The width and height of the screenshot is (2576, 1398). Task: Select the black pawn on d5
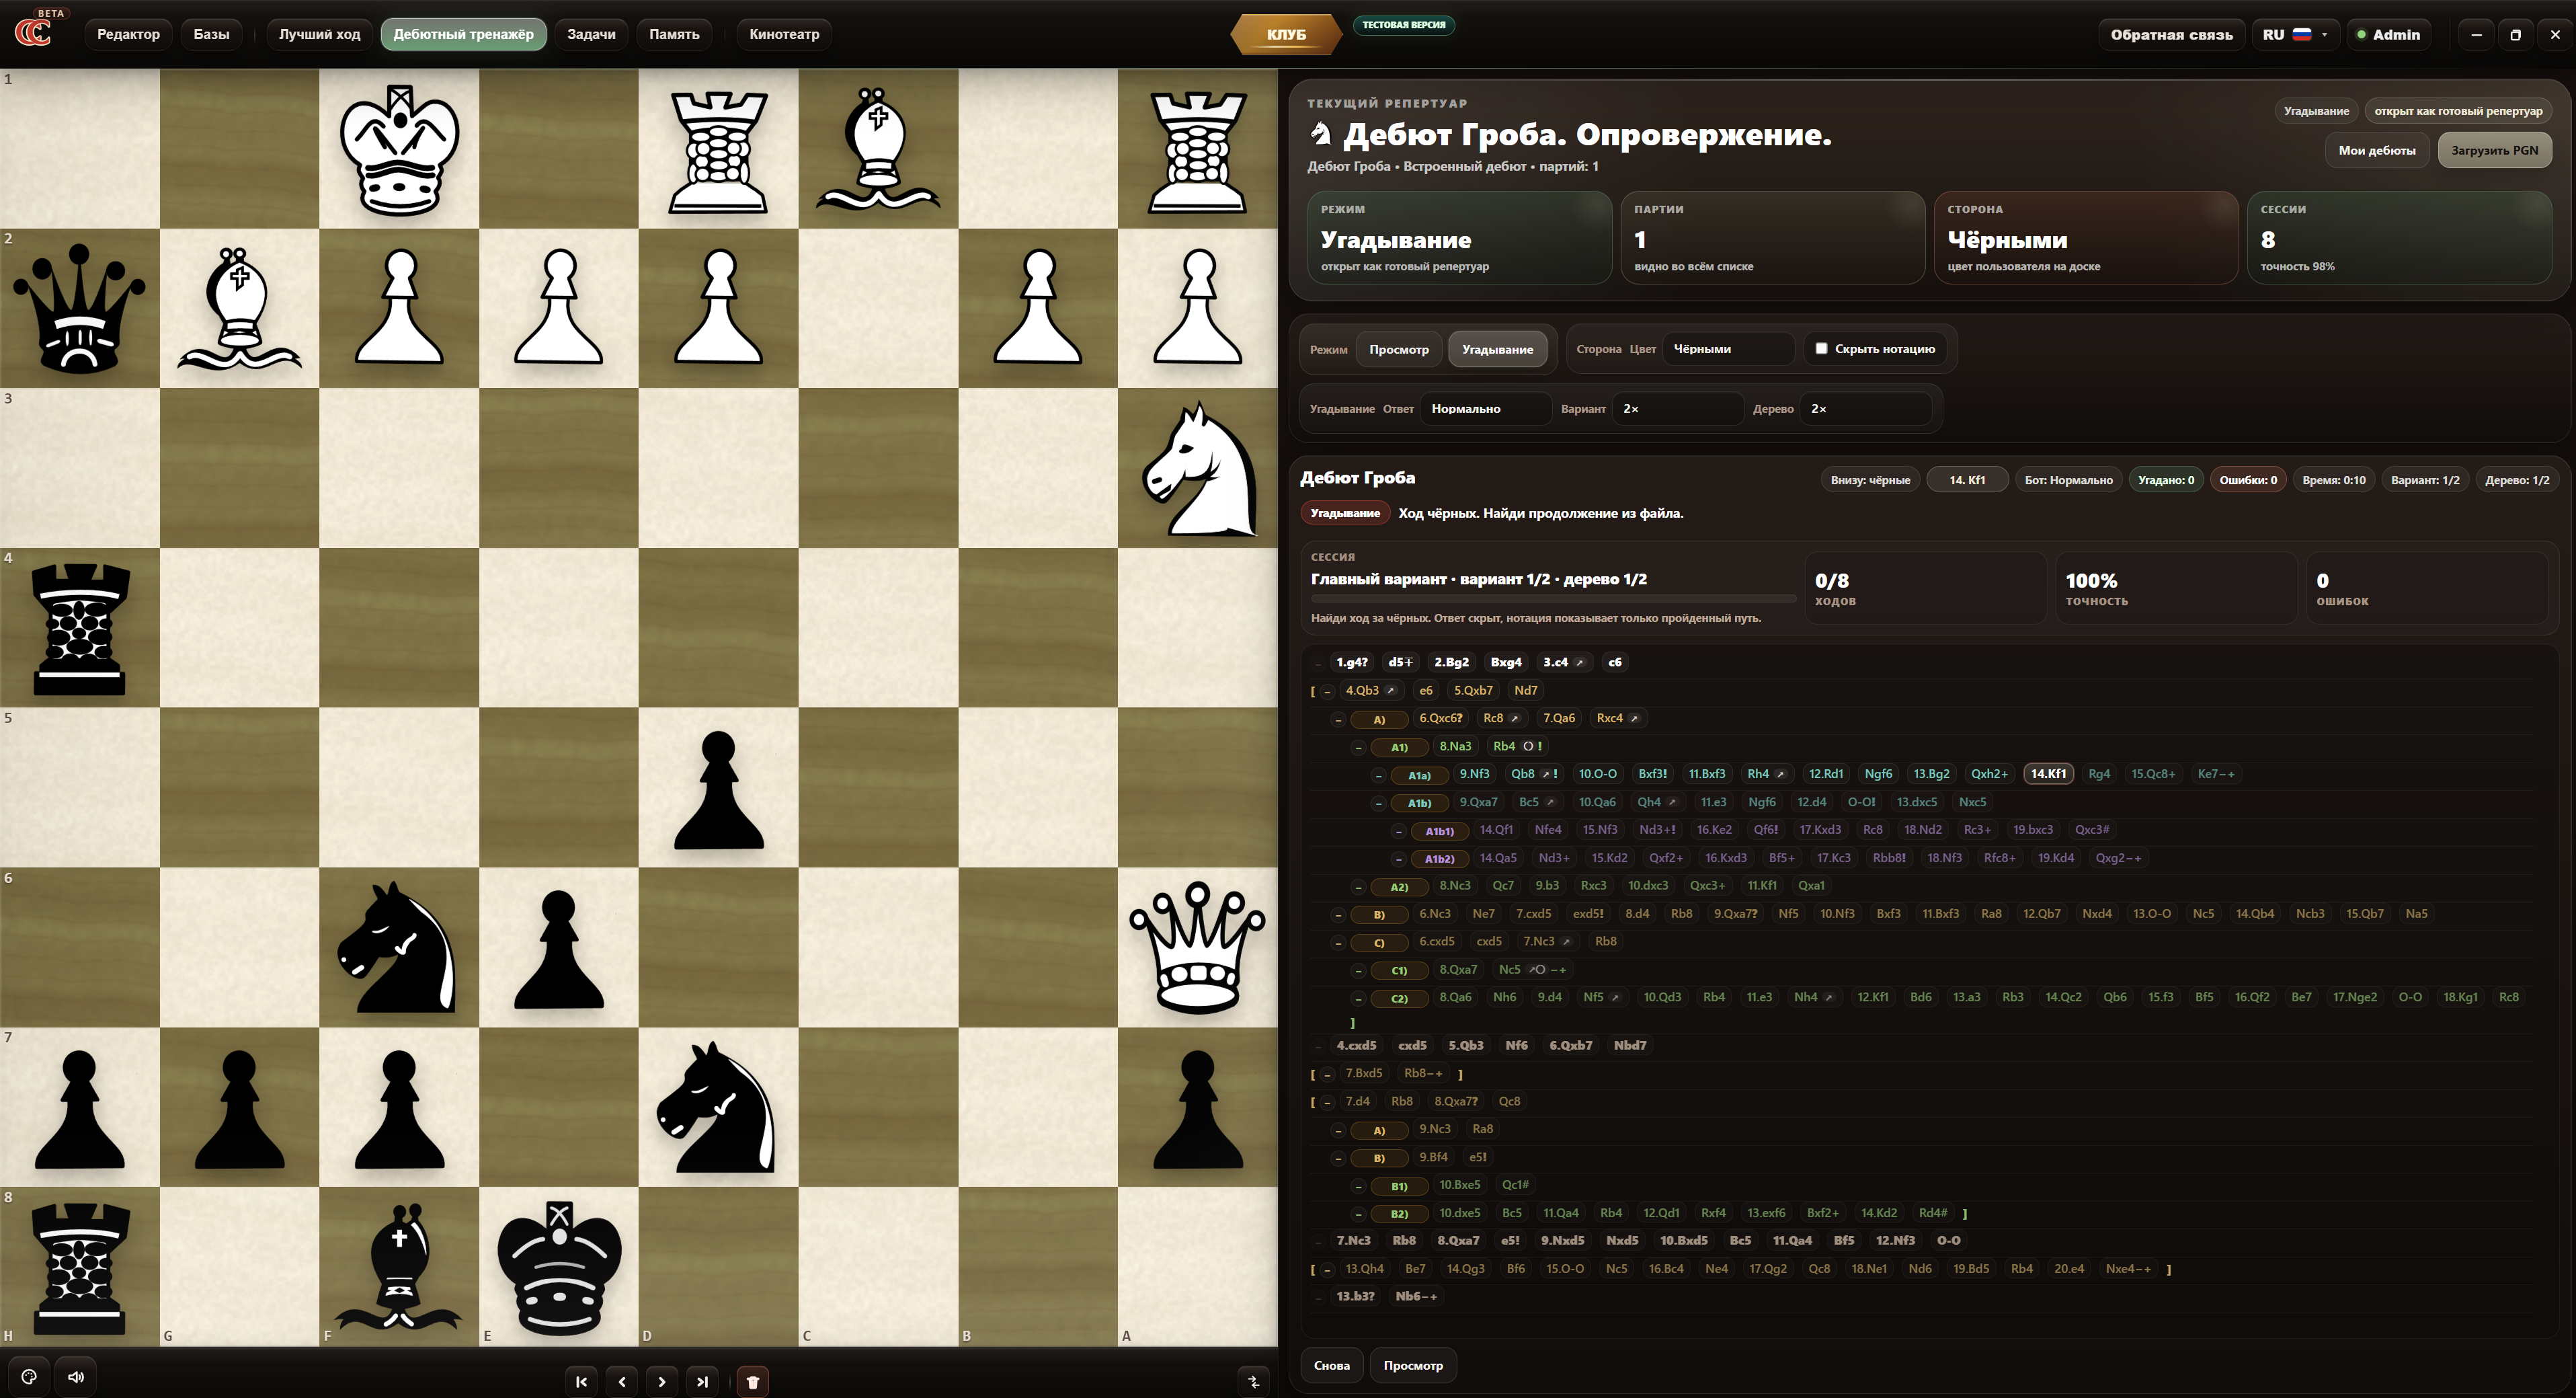pyautogui.click(x=719, y=790)
